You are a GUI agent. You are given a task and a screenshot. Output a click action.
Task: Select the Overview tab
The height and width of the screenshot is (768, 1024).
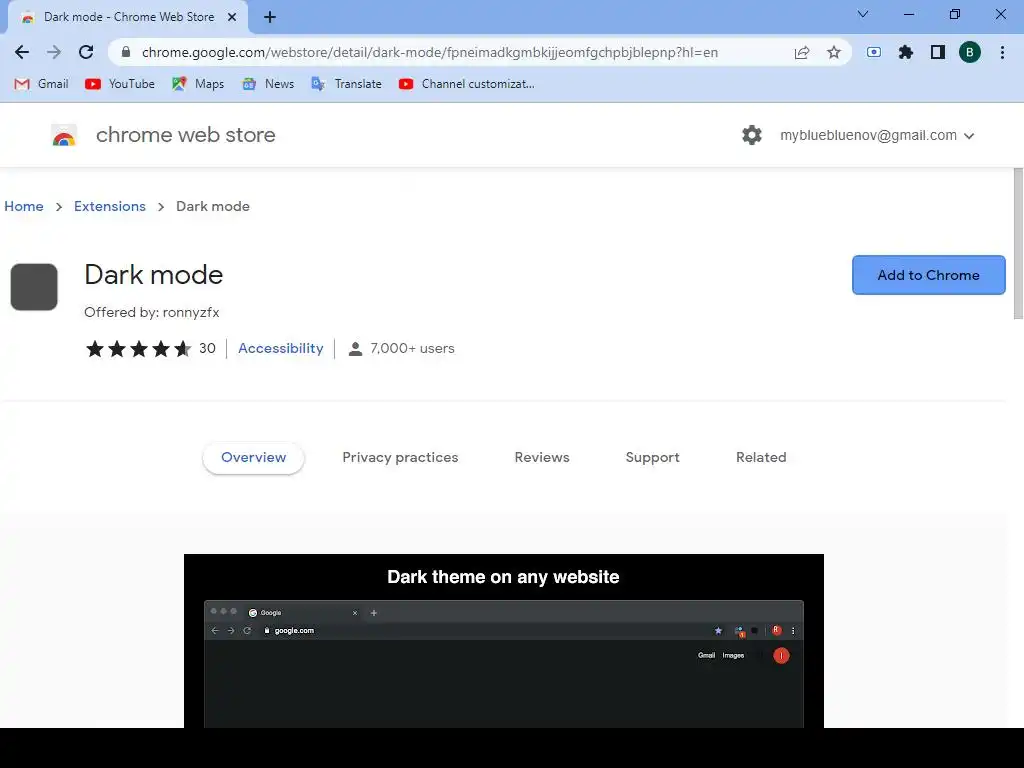(x=253, y=458)
